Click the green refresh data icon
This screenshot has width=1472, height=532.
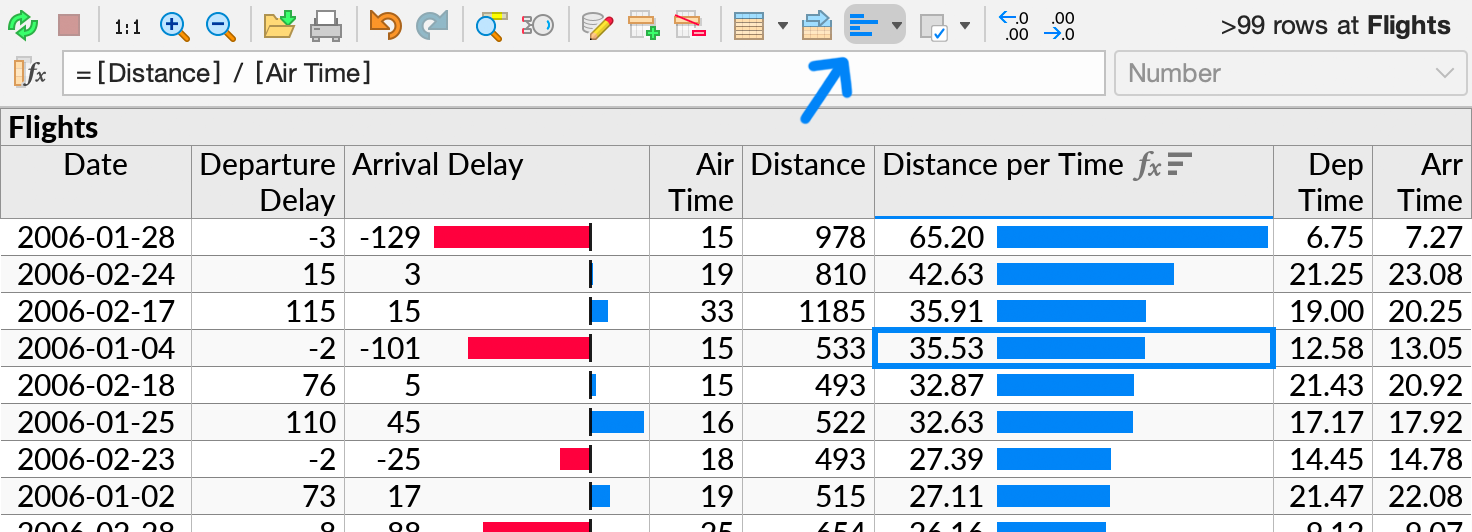click(23, 25)
